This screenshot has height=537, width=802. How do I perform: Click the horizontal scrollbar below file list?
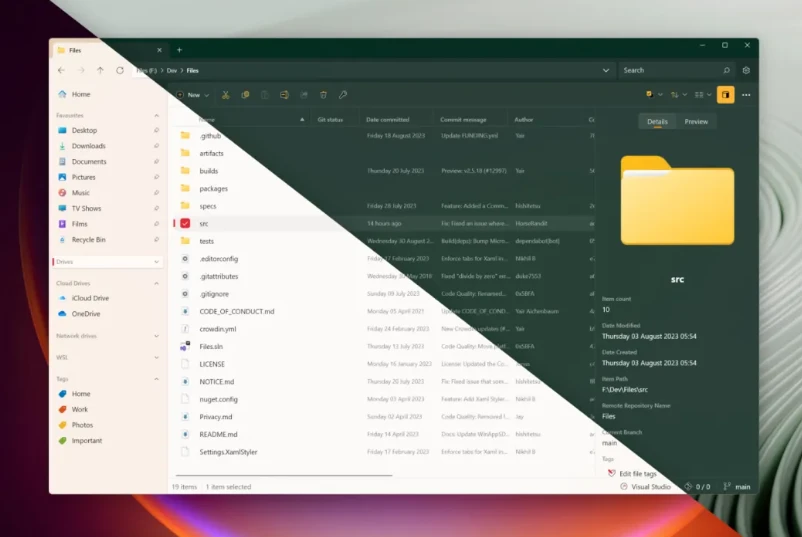pyautogui.click(x=284, y=475)
